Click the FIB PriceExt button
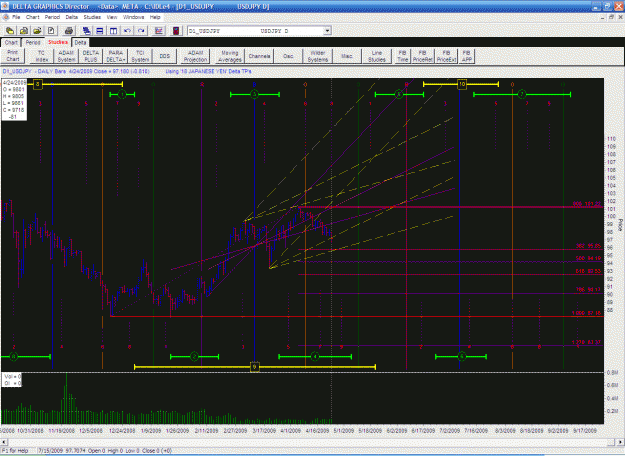This screenshot has width=625, height=456. tap(446, 56)
